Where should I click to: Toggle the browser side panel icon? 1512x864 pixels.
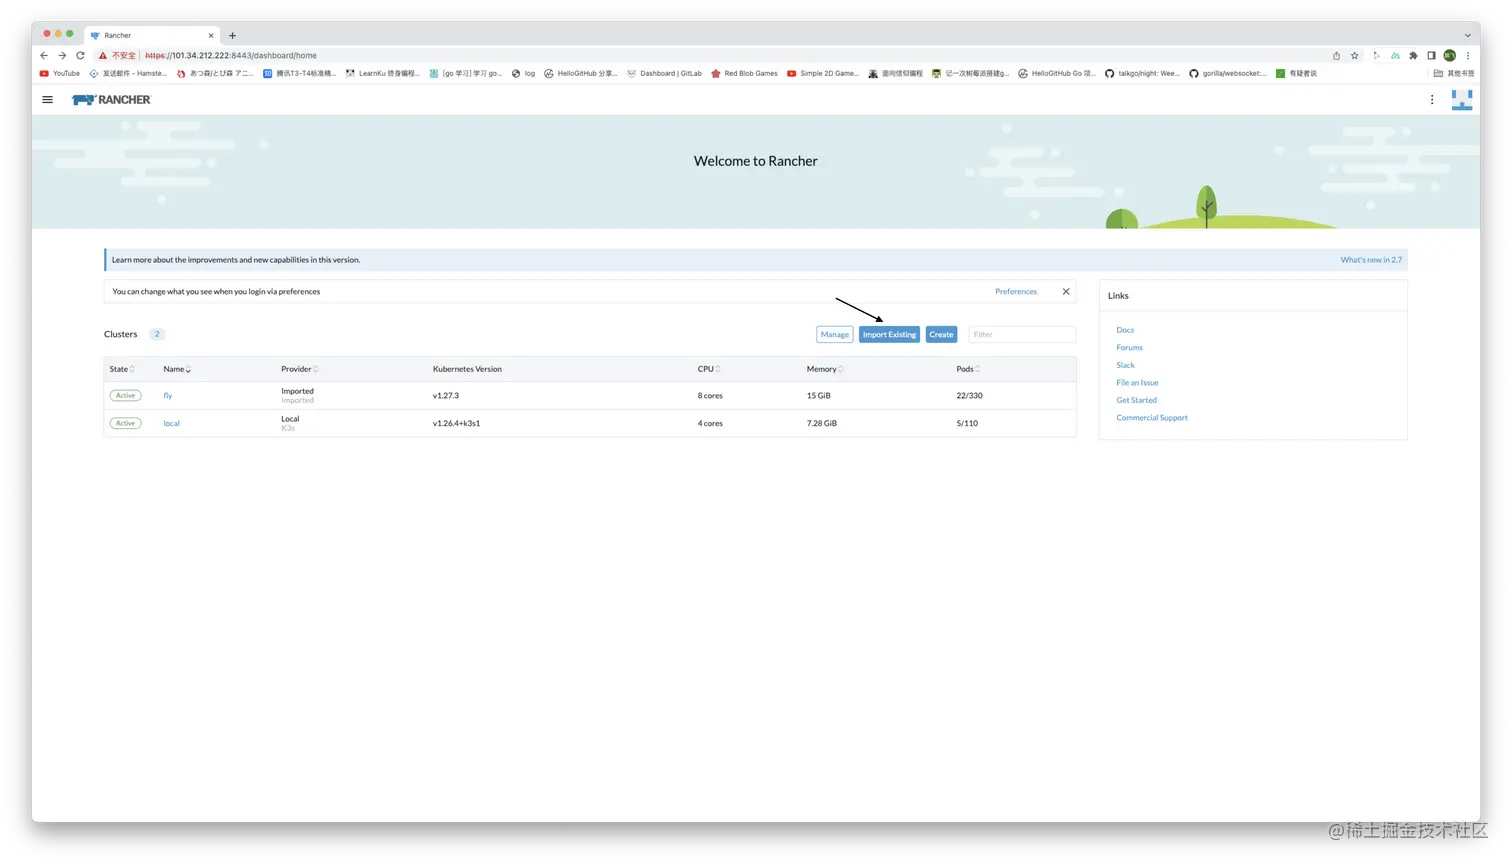coord(1431,56)
